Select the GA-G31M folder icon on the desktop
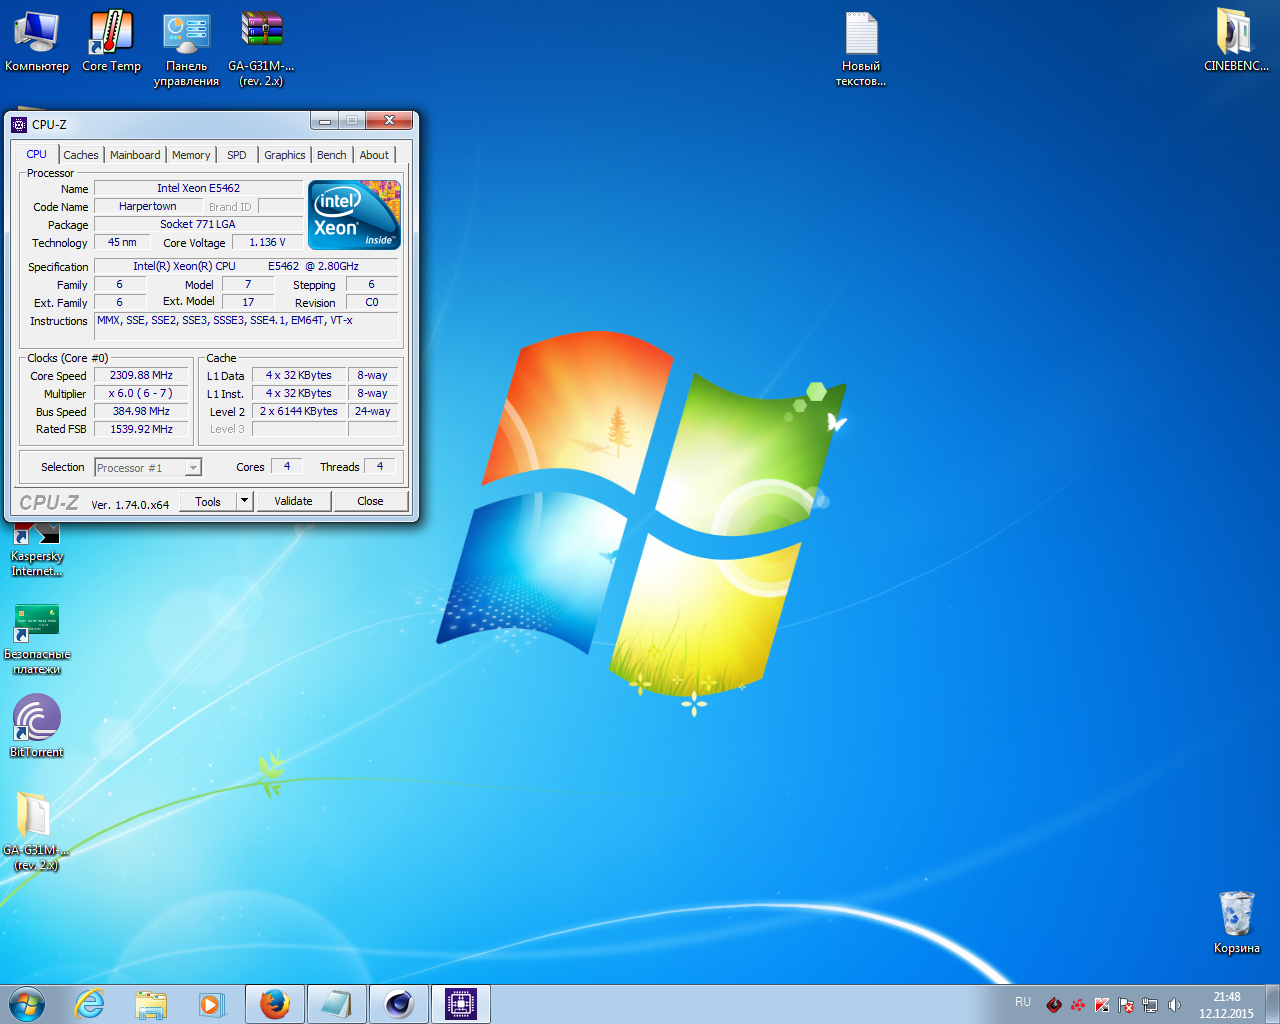 point(36,831)
